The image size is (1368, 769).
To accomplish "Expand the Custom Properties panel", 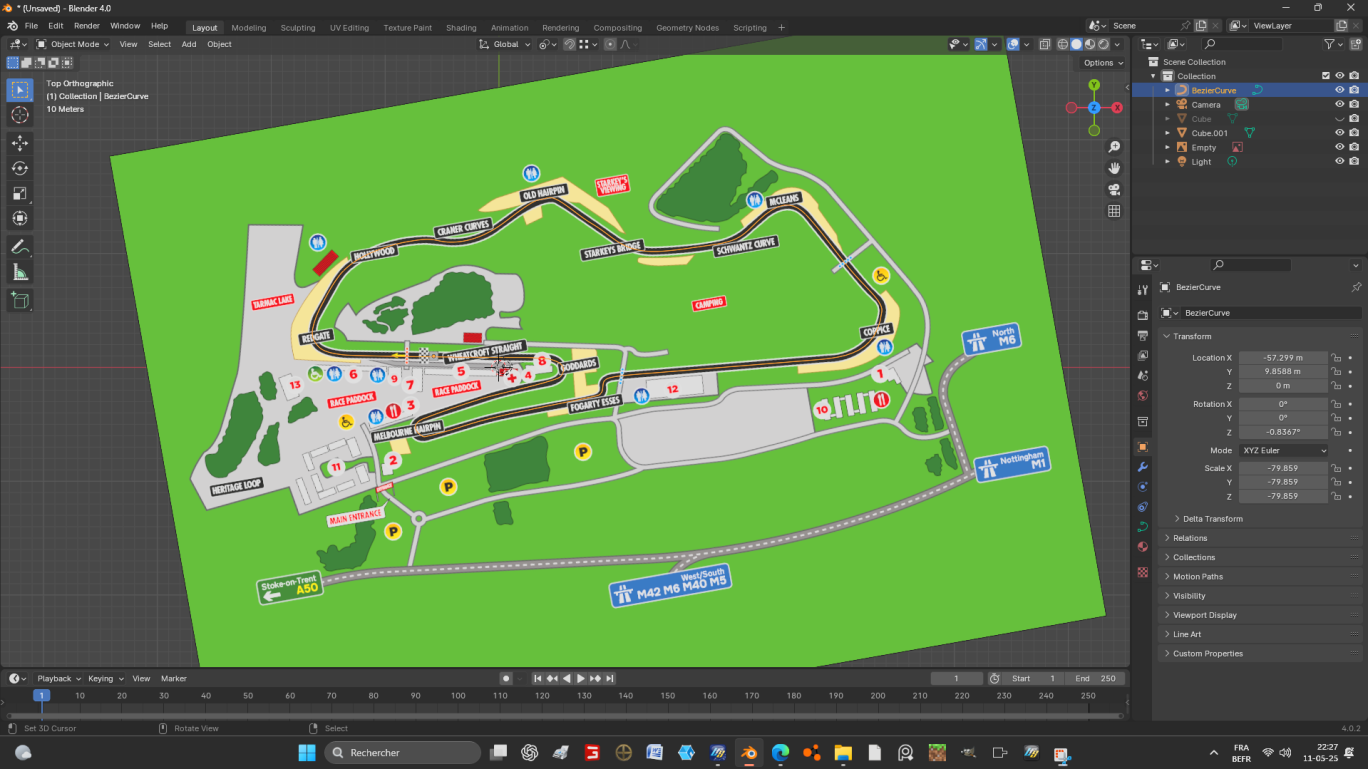I will click(1260, 654).
